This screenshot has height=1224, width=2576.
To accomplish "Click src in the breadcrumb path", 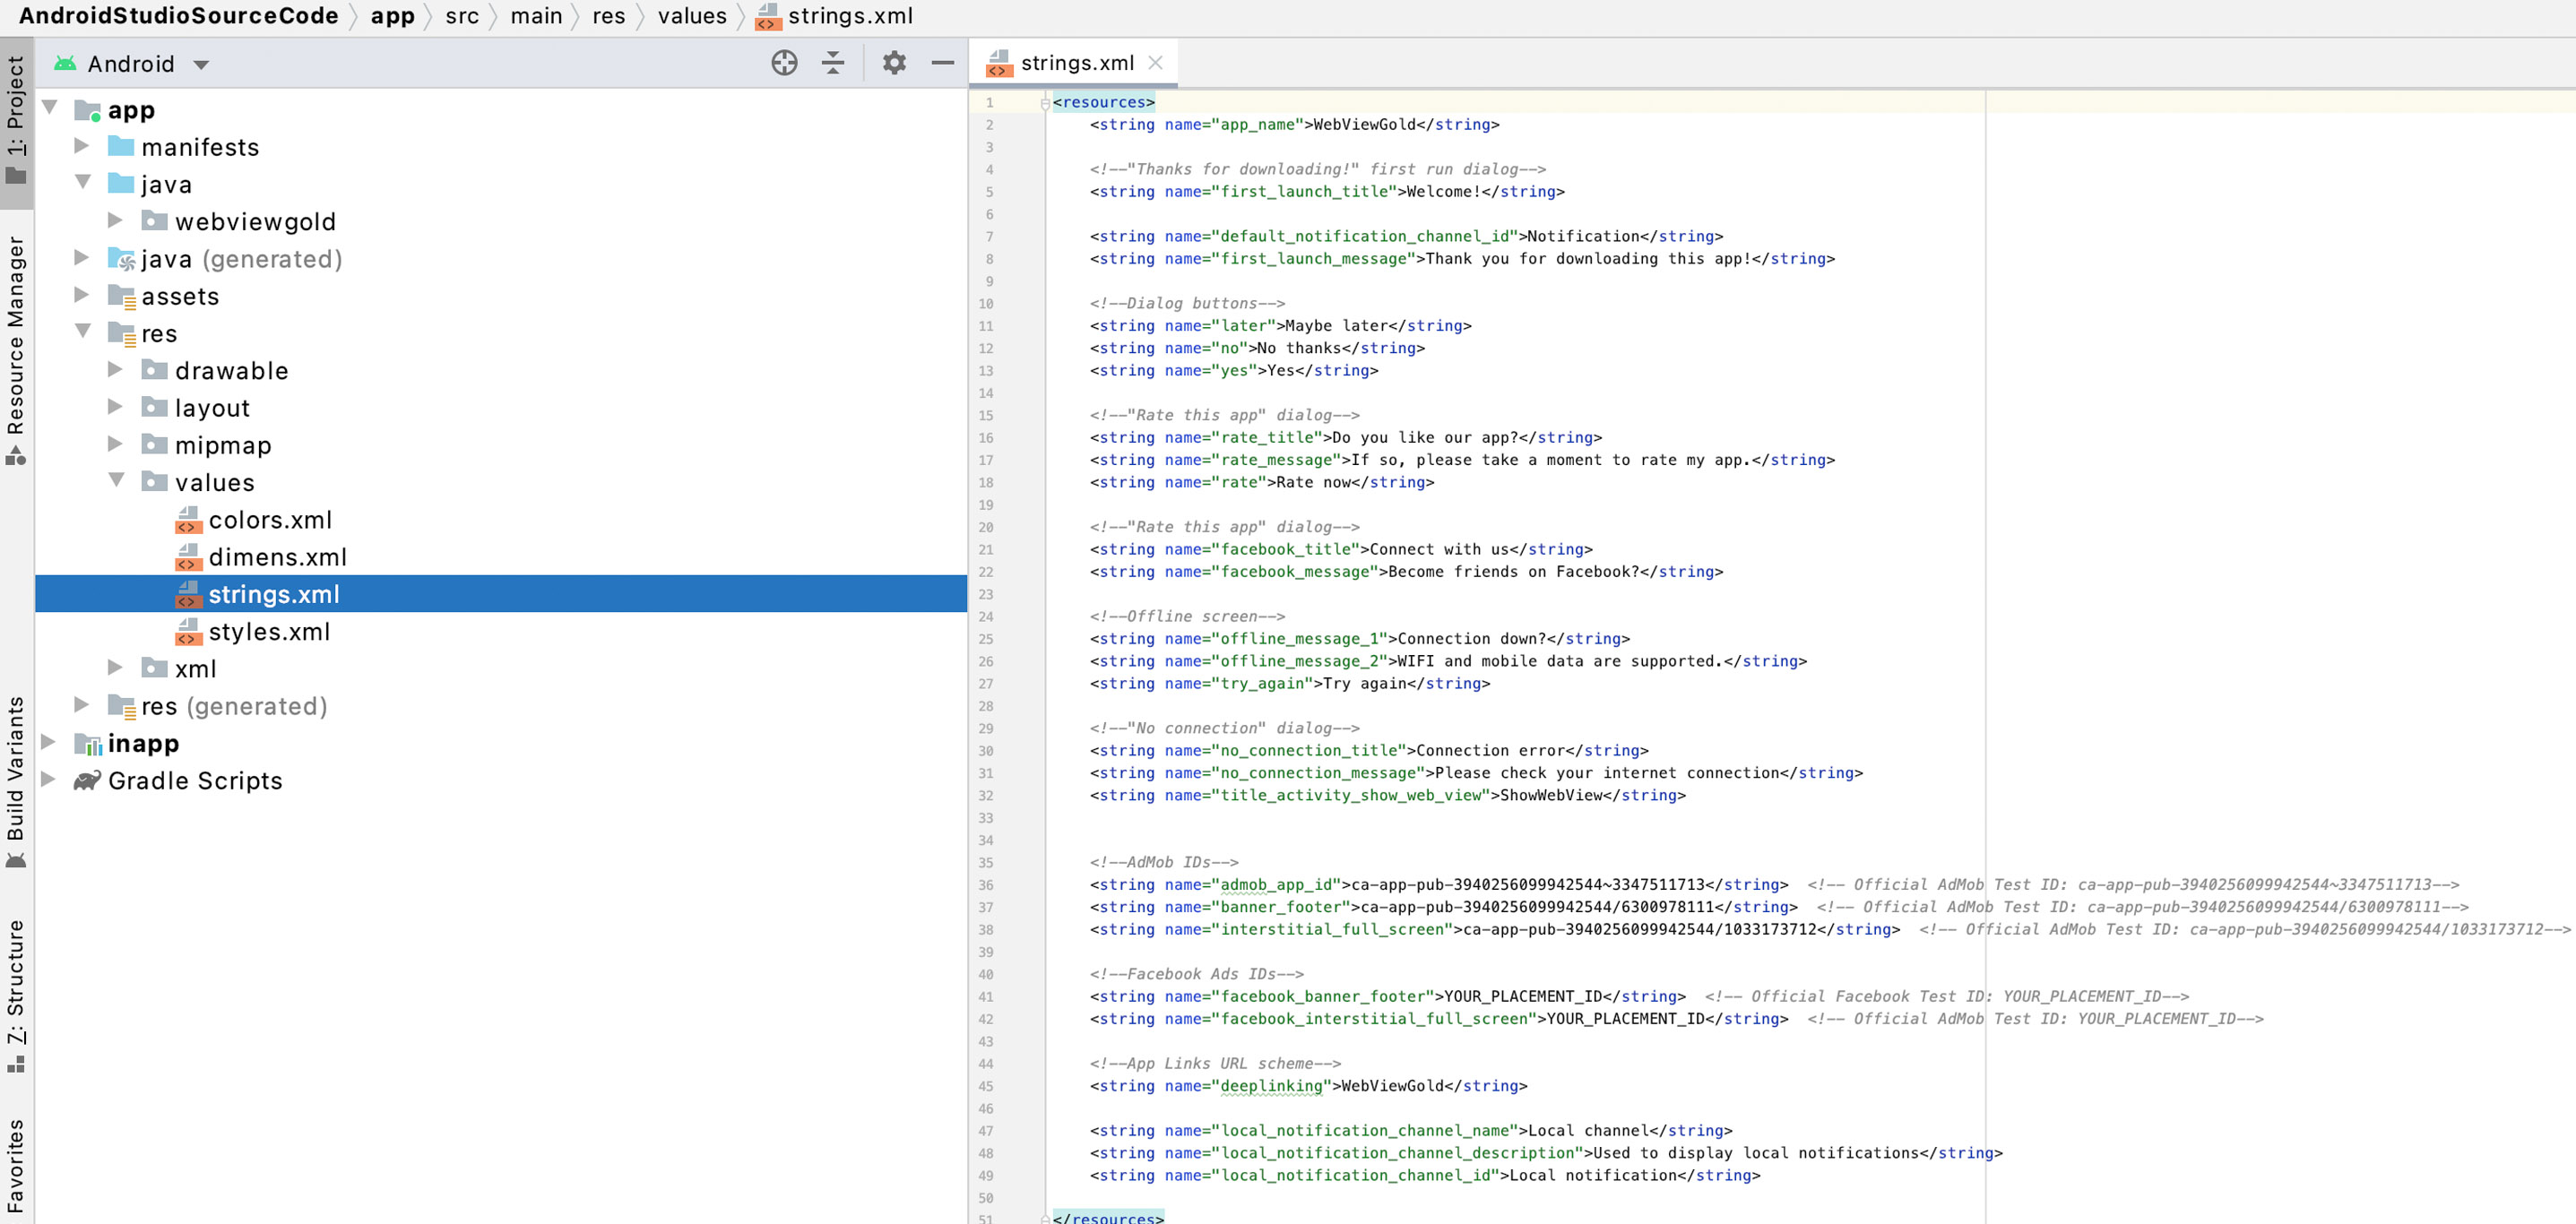I will coord(462,16).
